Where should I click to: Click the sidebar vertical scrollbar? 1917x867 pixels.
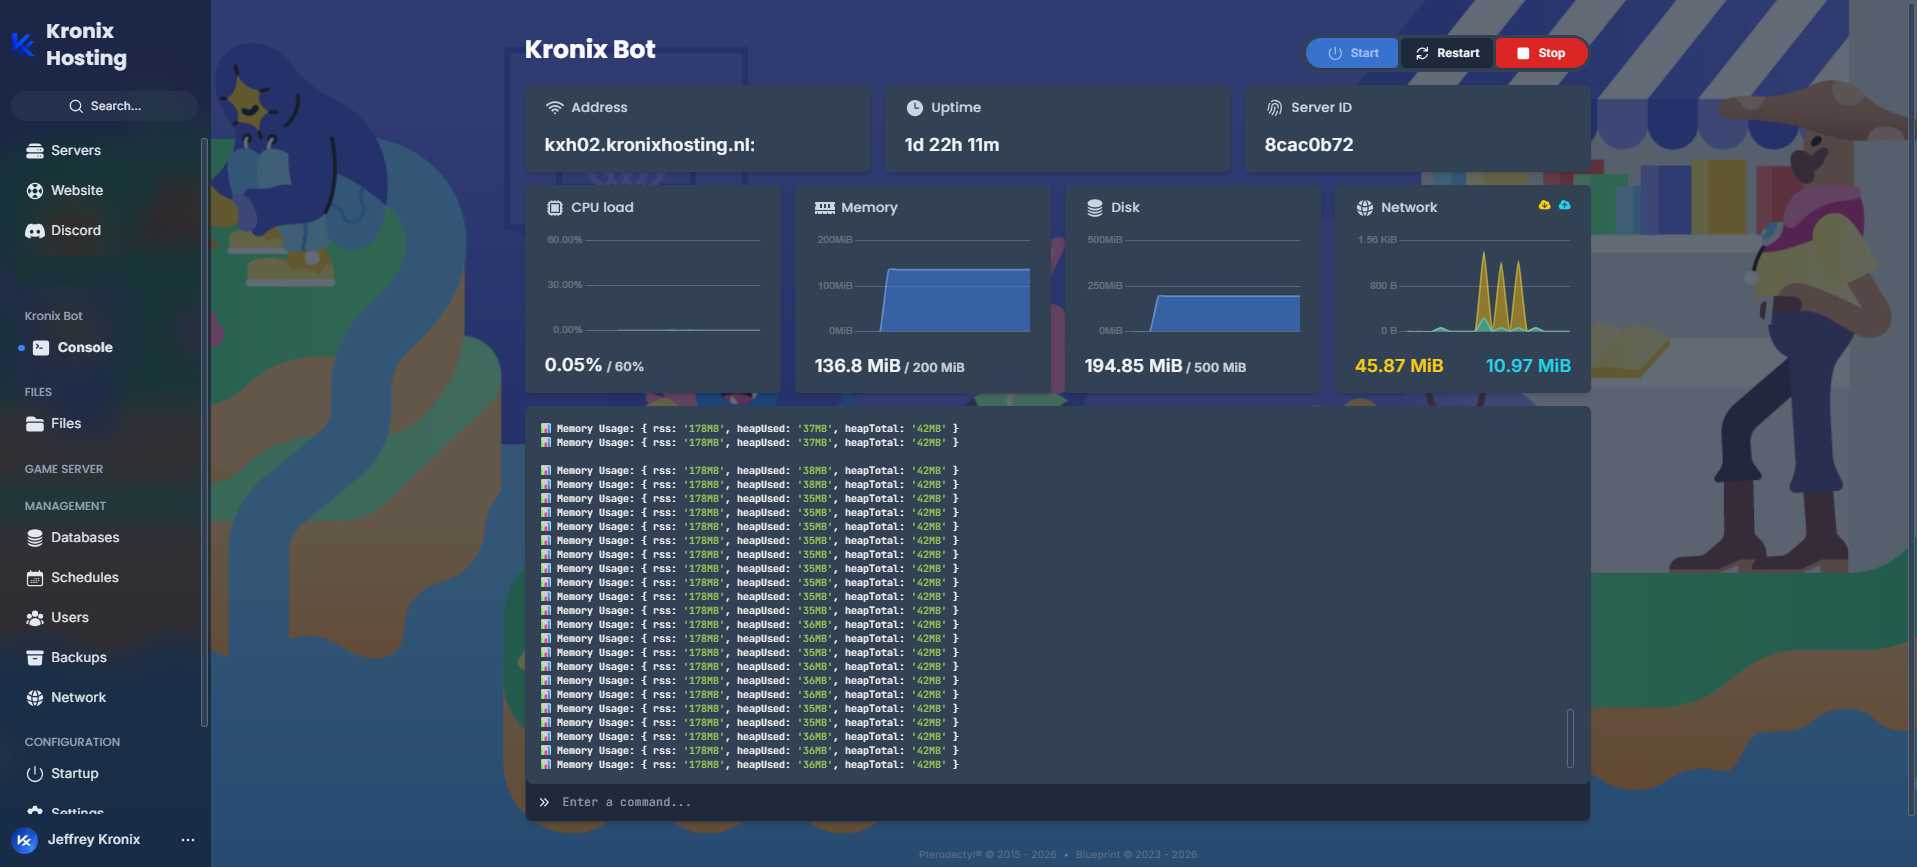click(x=204, y=432)
